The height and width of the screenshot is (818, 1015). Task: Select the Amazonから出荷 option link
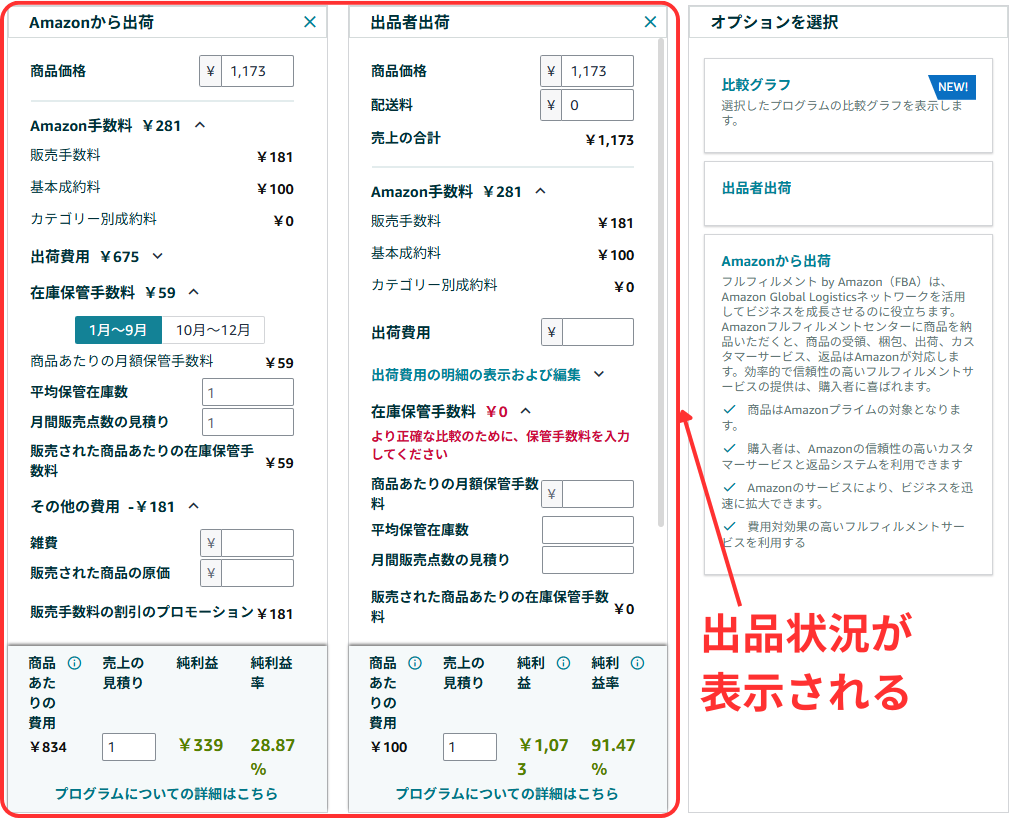(x=776, y=261)
